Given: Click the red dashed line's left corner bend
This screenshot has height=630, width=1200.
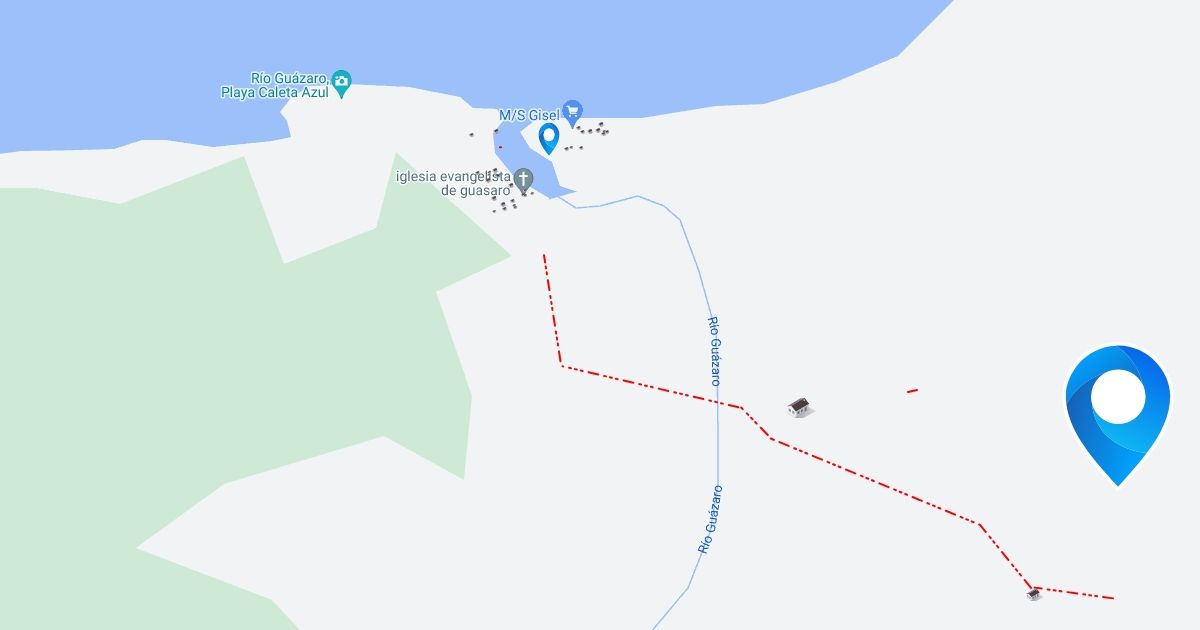Looking at the screenshot, I should [x=561, y=365].
